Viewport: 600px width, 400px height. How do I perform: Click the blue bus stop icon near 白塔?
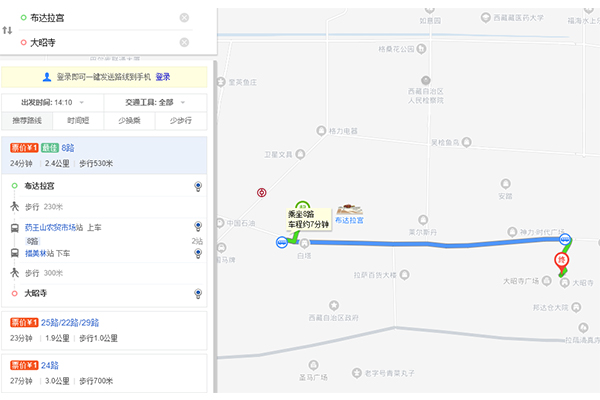281,242
